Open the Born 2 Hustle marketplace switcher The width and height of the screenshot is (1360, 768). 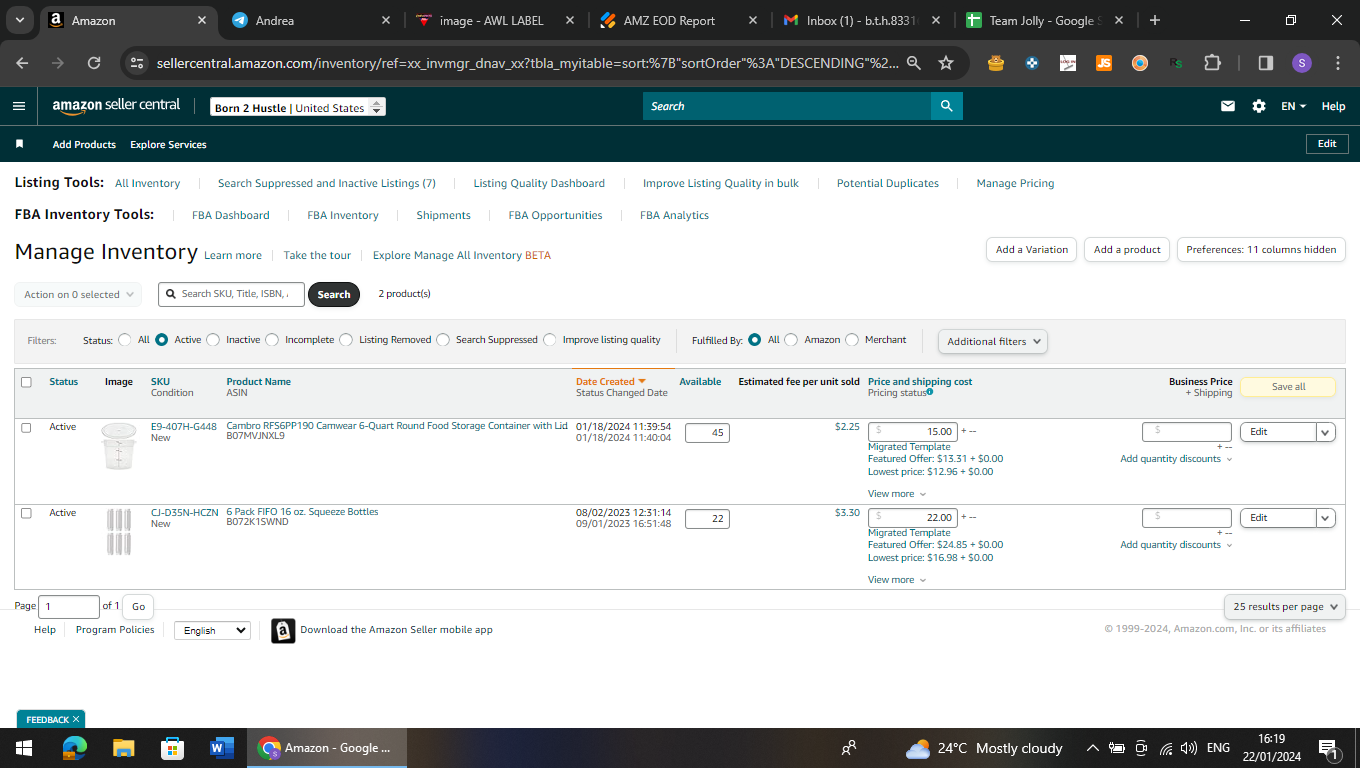(x=298, y=107)
